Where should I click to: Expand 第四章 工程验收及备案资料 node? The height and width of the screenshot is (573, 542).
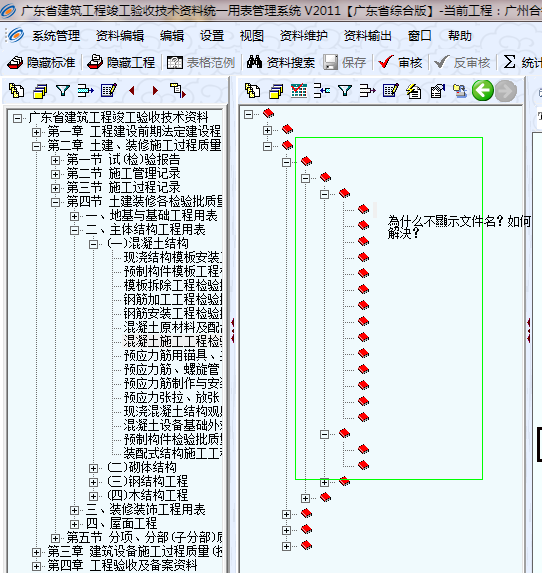pos(36,566)
